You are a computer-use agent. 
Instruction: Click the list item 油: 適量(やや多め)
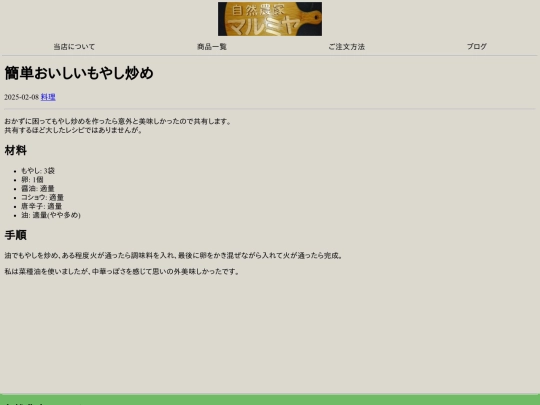point(51,215)
